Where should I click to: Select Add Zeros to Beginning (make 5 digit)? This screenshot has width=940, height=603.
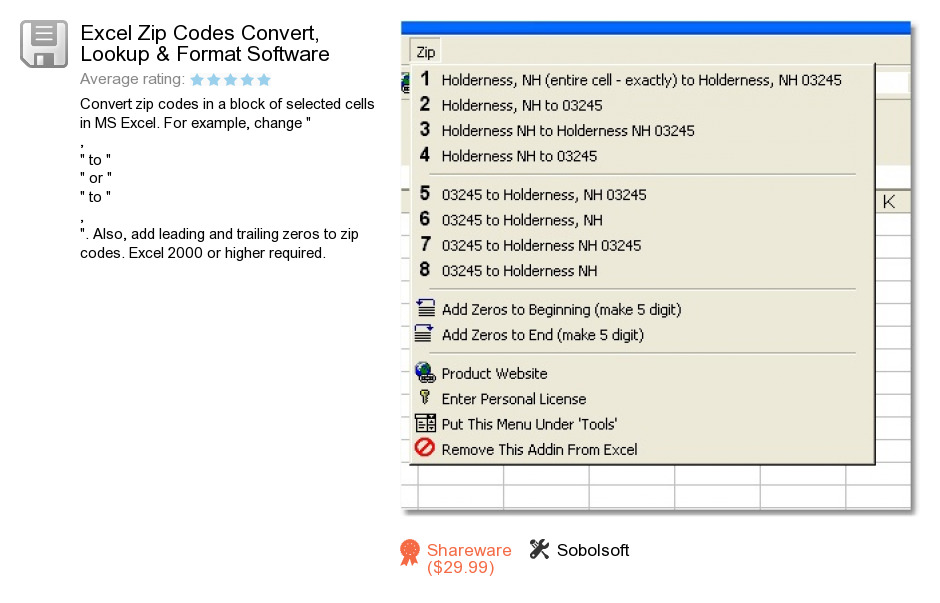click(x=642, y=309)
